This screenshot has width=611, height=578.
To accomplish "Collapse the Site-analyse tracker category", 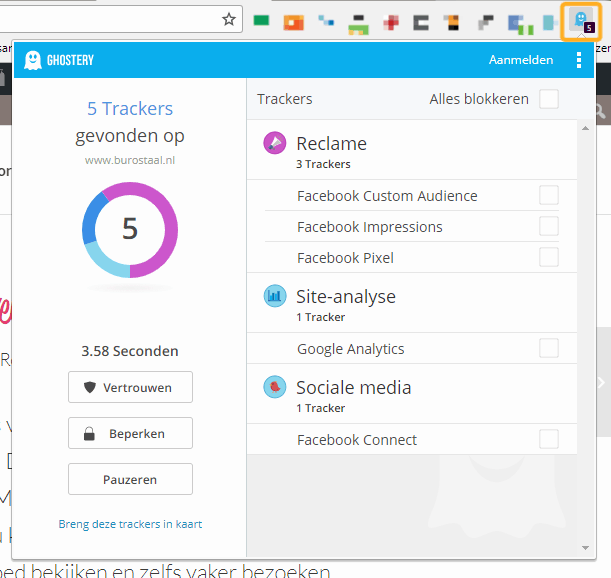I will (412, 303).
